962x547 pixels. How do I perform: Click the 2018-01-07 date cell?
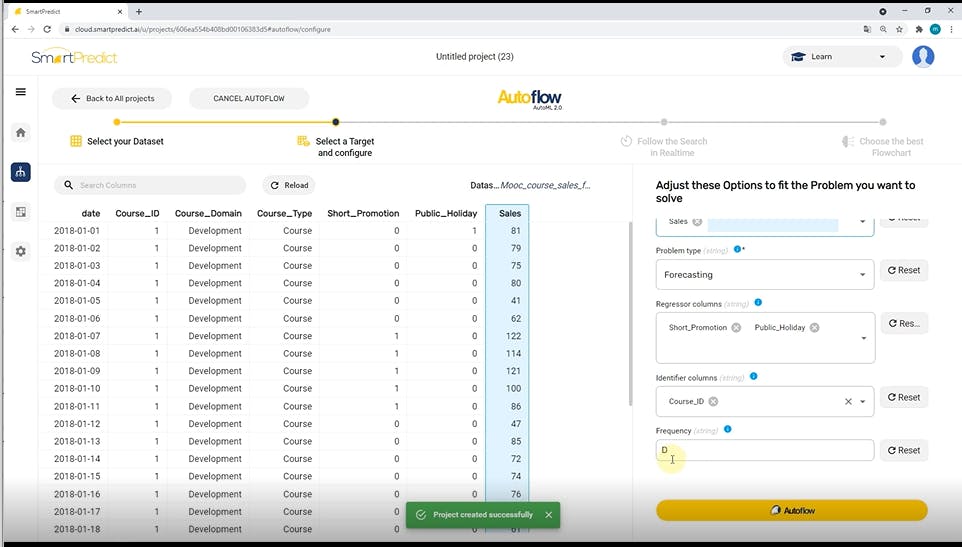[77, 336]
